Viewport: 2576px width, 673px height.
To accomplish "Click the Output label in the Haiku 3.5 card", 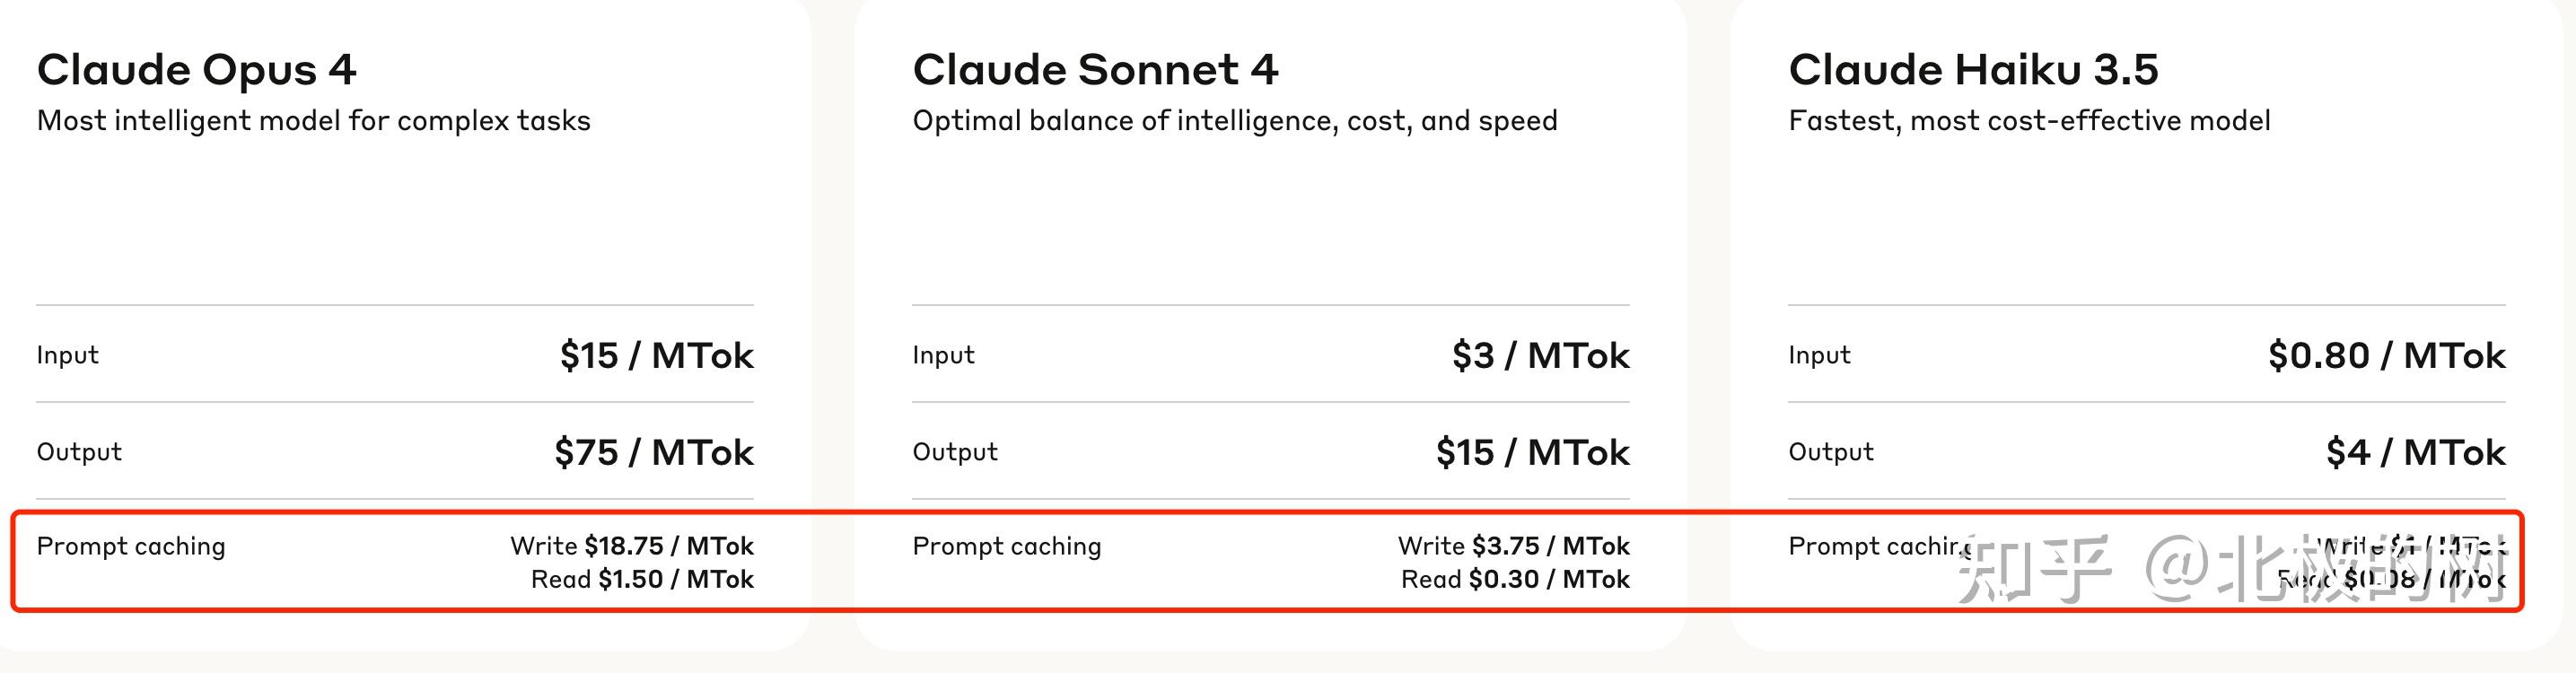I will point(1830,452).
